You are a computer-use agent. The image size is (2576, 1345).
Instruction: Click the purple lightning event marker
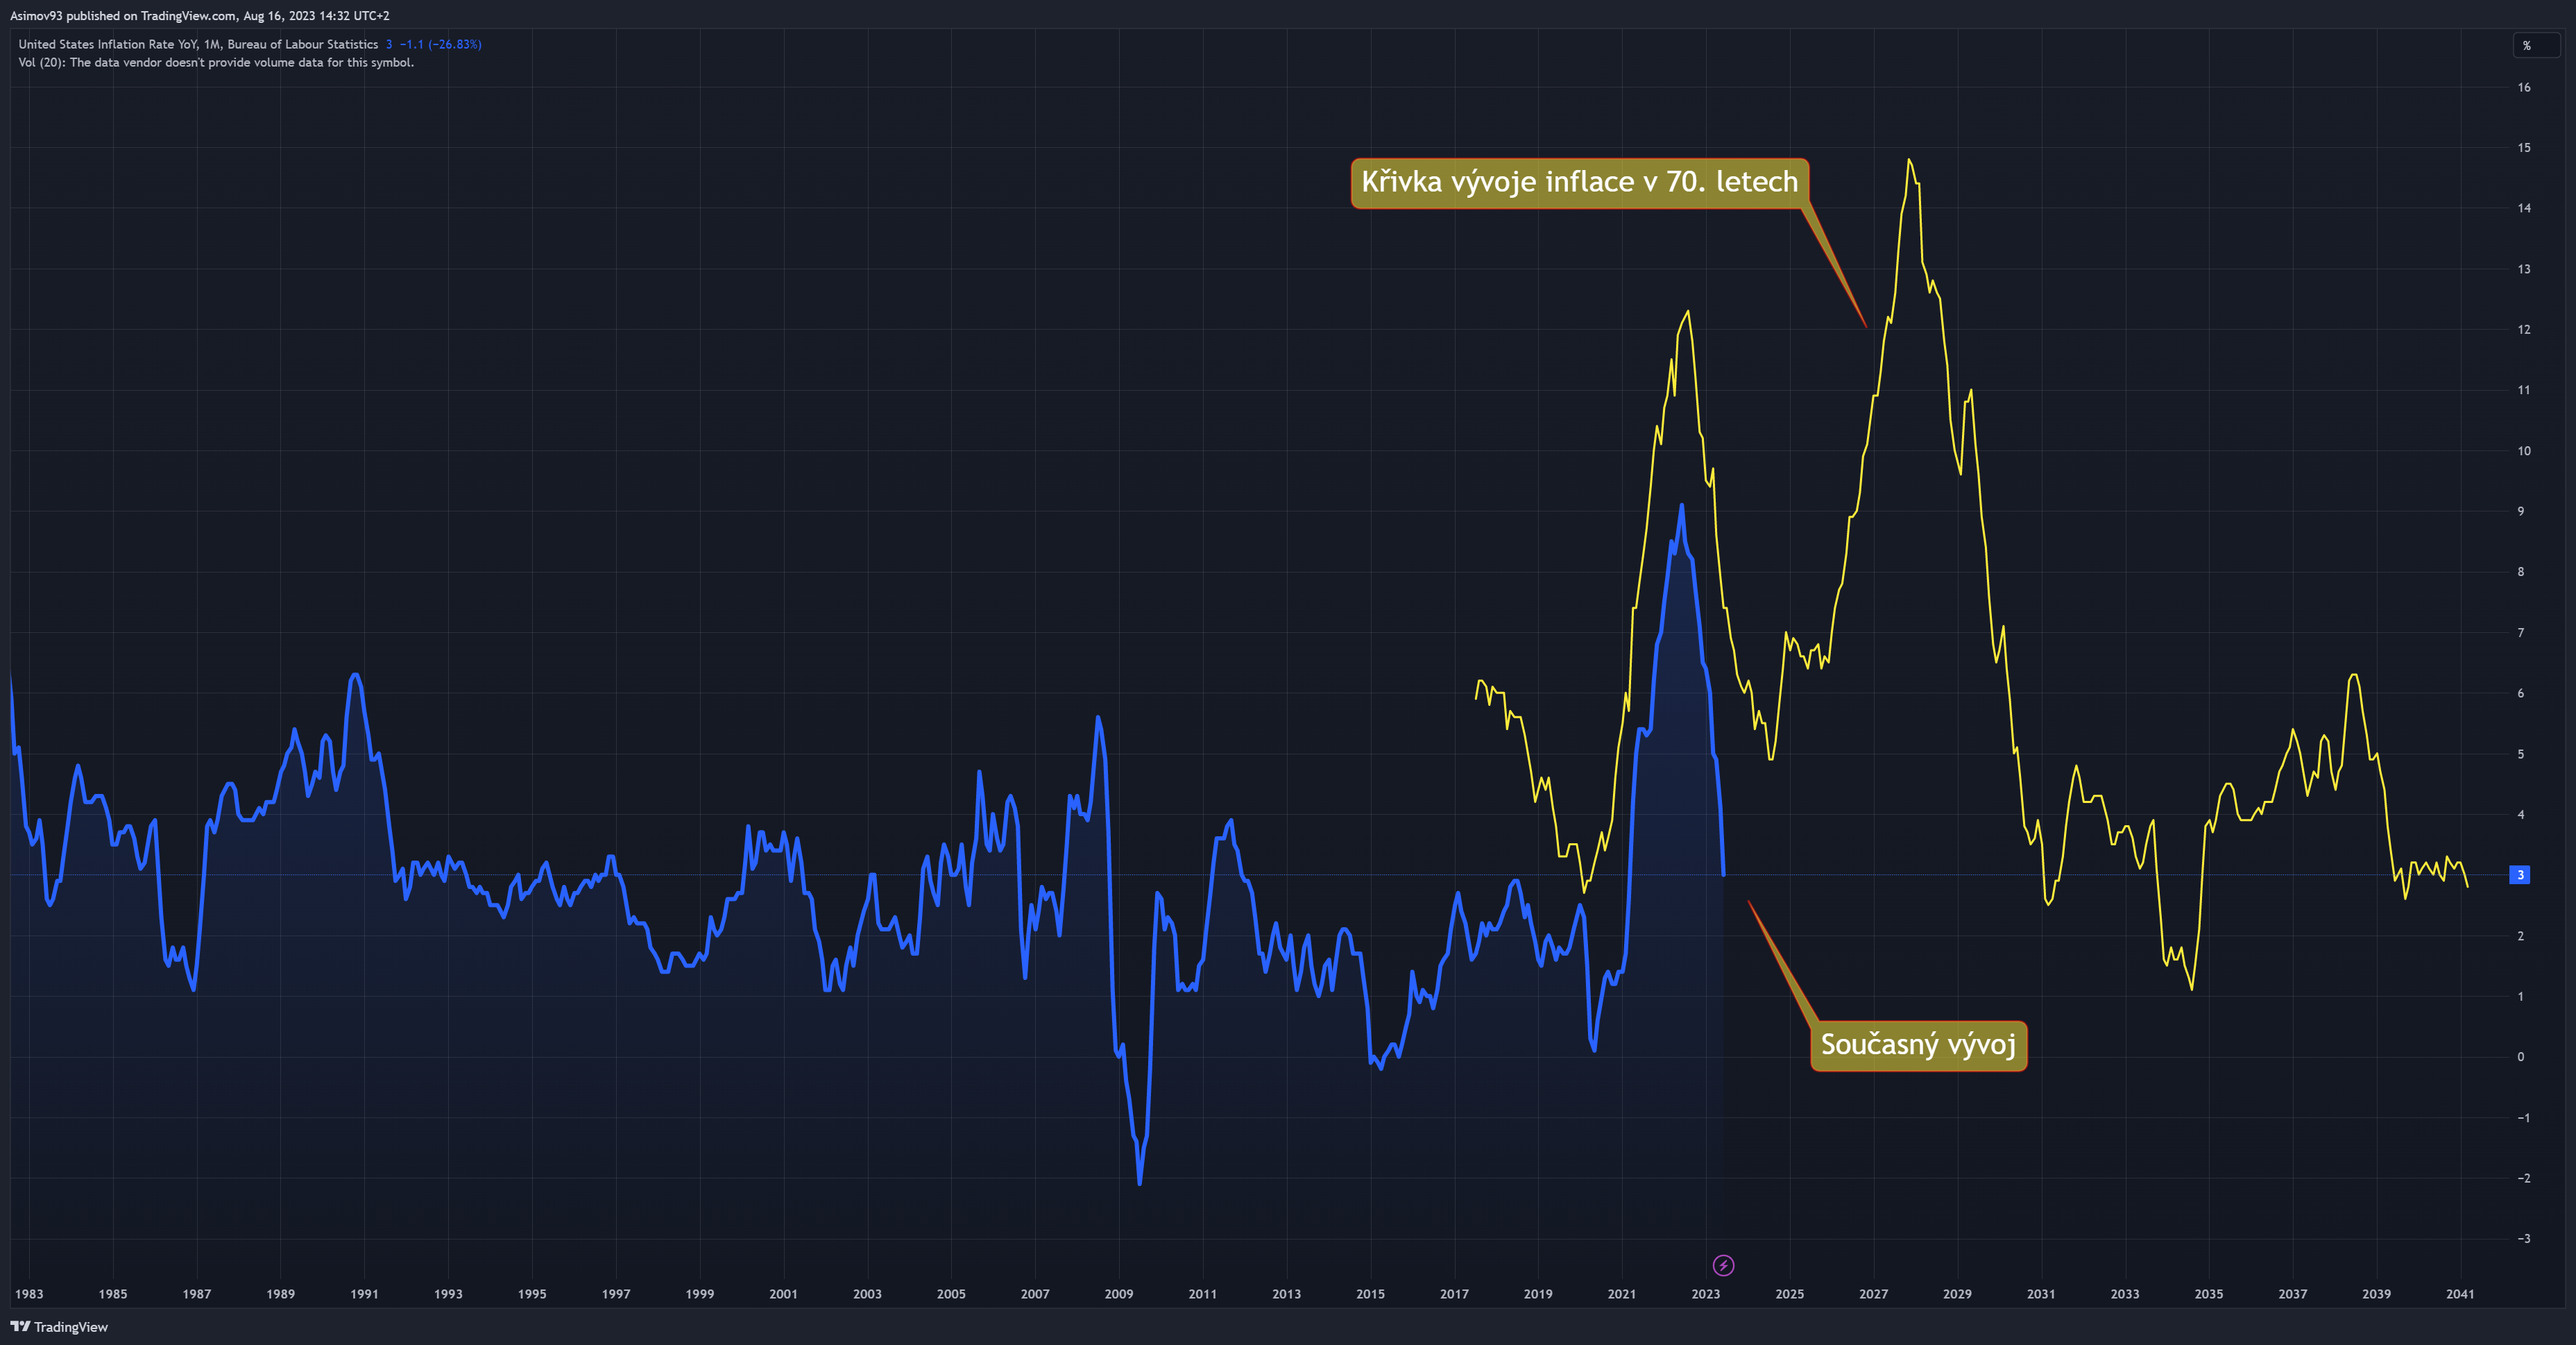click(1723, 1266)
